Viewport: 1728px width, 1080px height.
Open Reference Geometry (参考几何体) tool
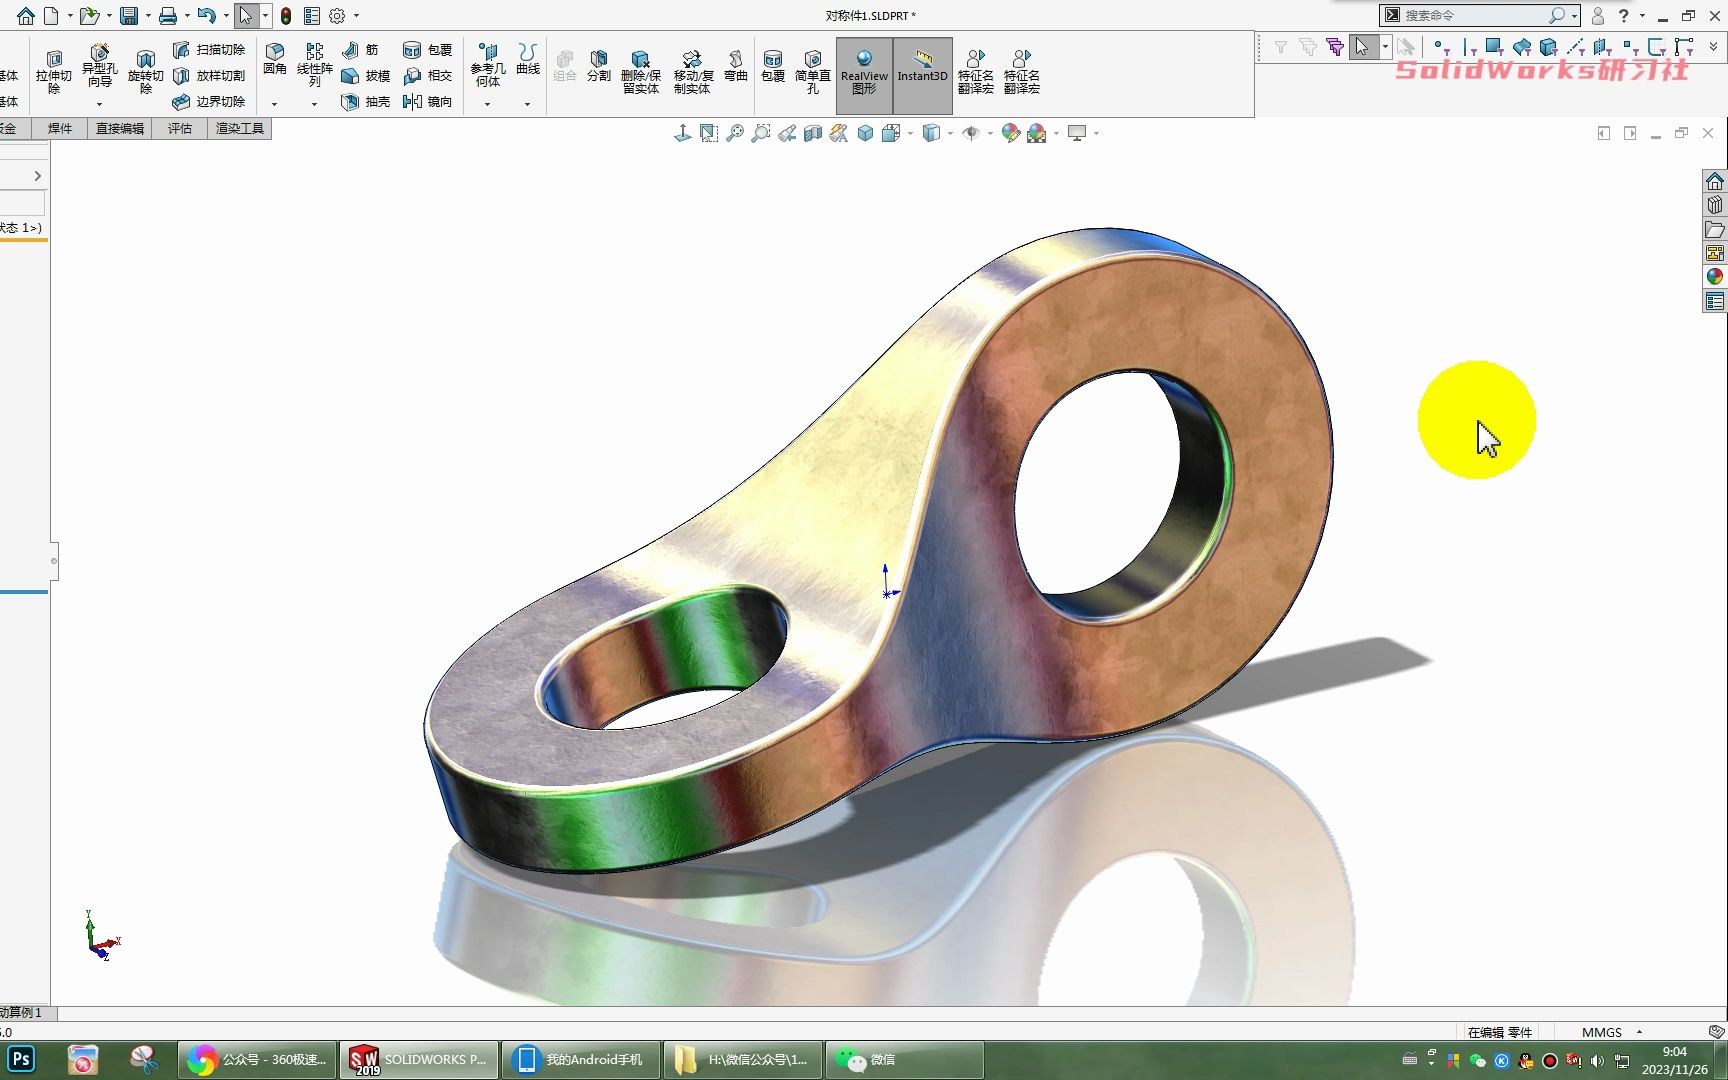pos(487,66)
